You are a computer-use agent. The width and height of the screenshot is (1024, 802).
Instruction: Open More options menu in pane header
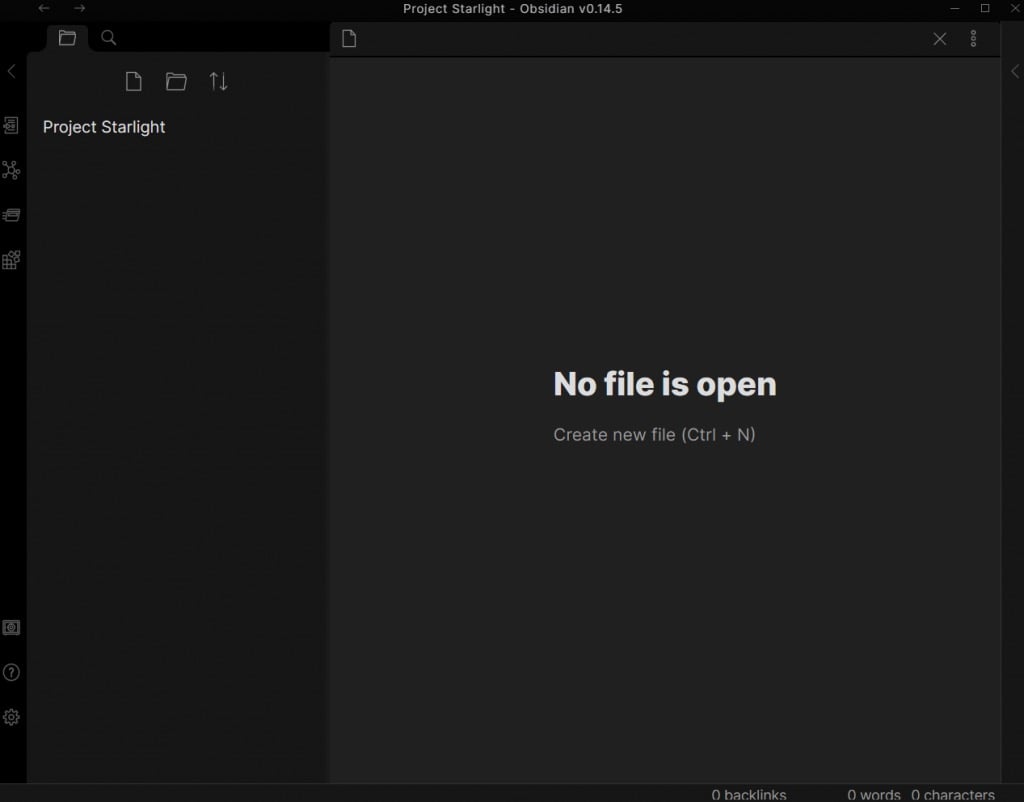[973, 39]
